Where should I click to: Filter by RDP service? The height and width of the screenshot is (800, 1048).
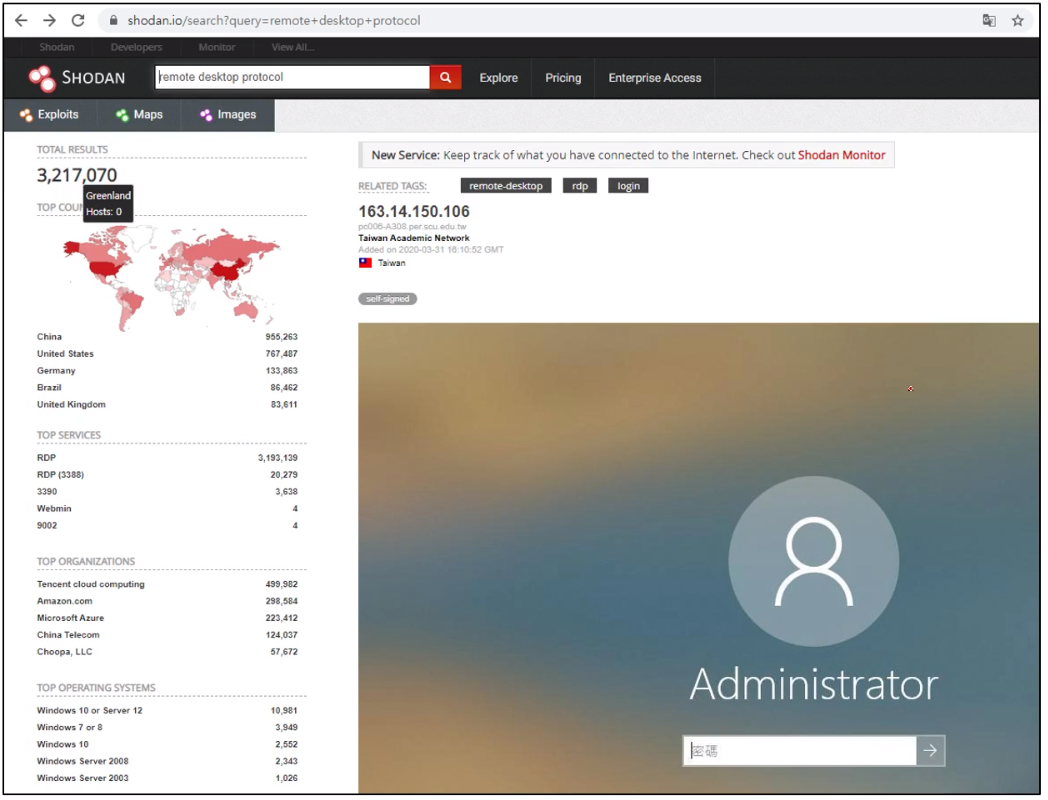tap(47, 458)
